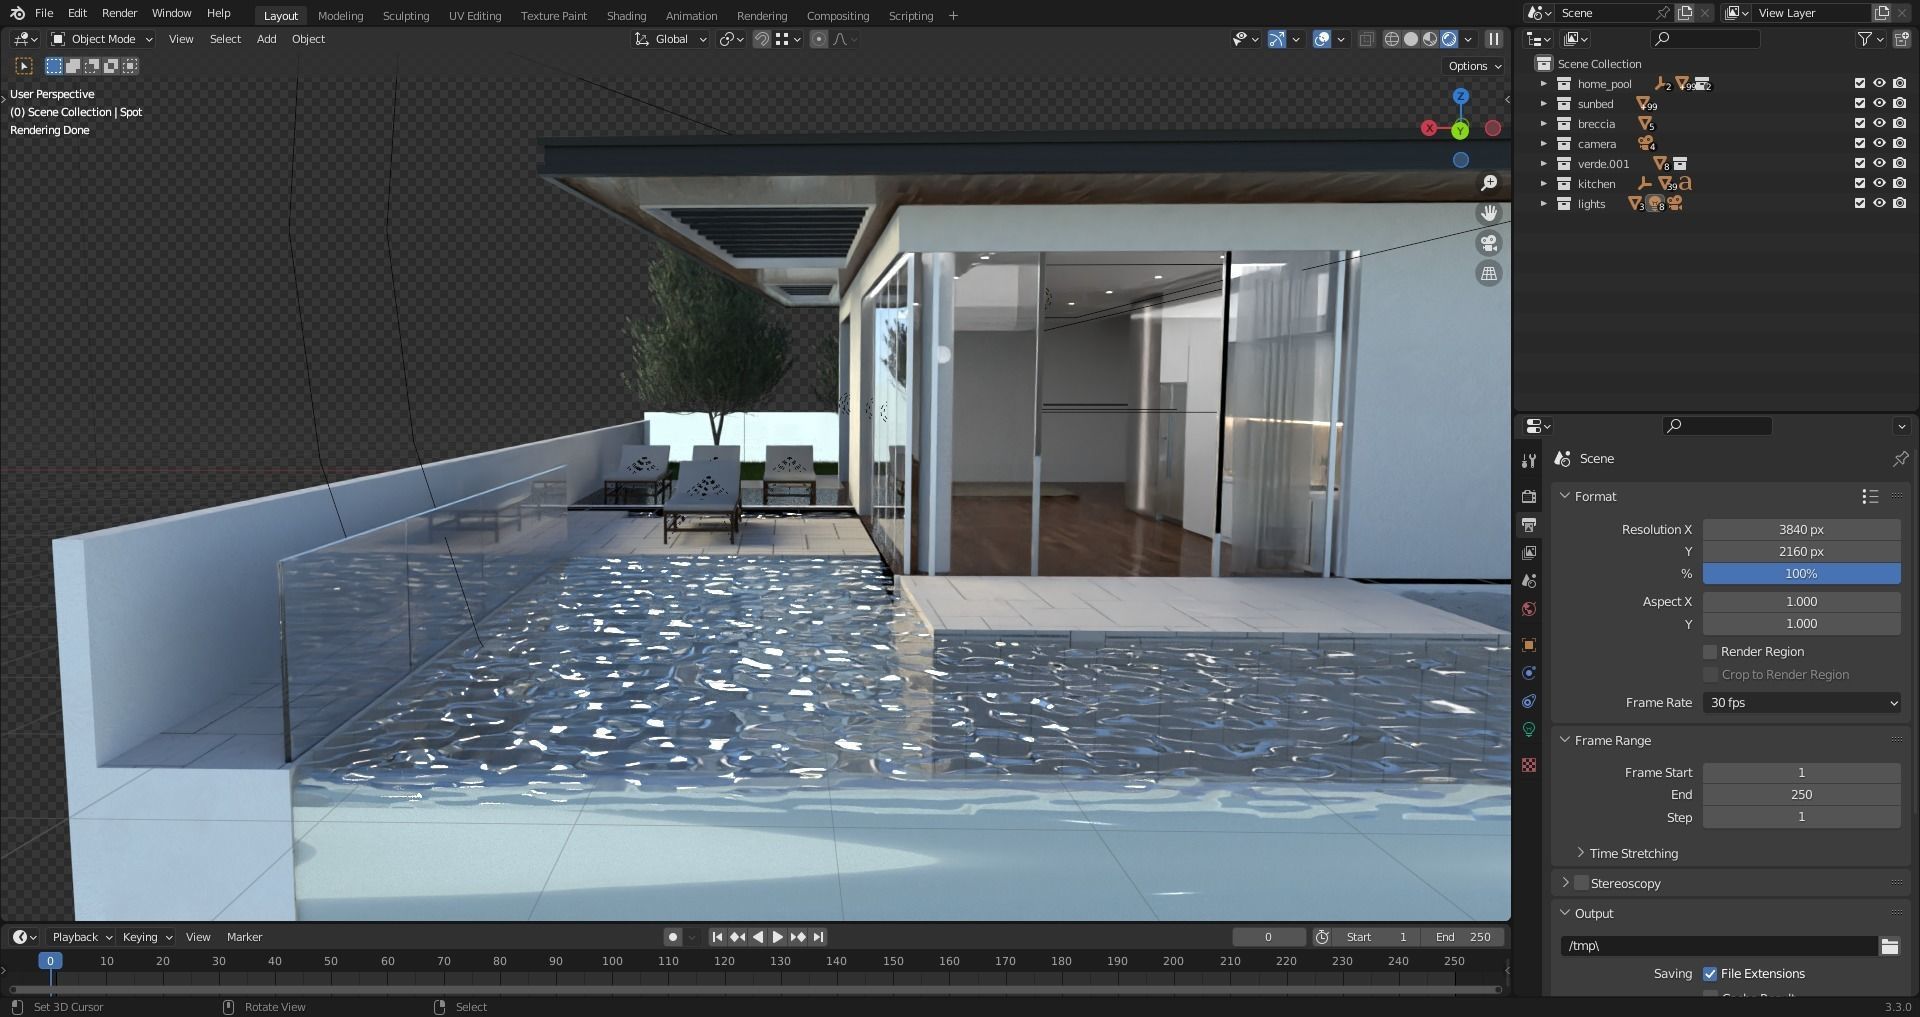Switch to UV Editing workspace tab
1920x1017 pixels.
click(x=474, y=16)
